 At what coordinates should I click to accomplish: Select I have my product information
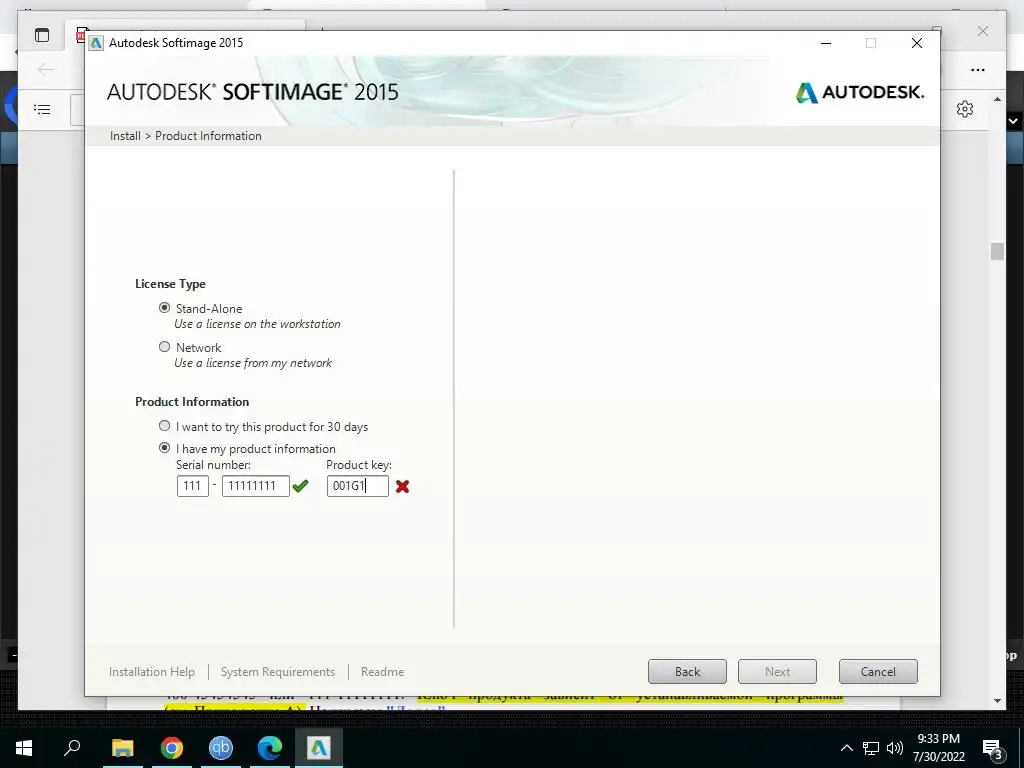[x=165, y=448]
